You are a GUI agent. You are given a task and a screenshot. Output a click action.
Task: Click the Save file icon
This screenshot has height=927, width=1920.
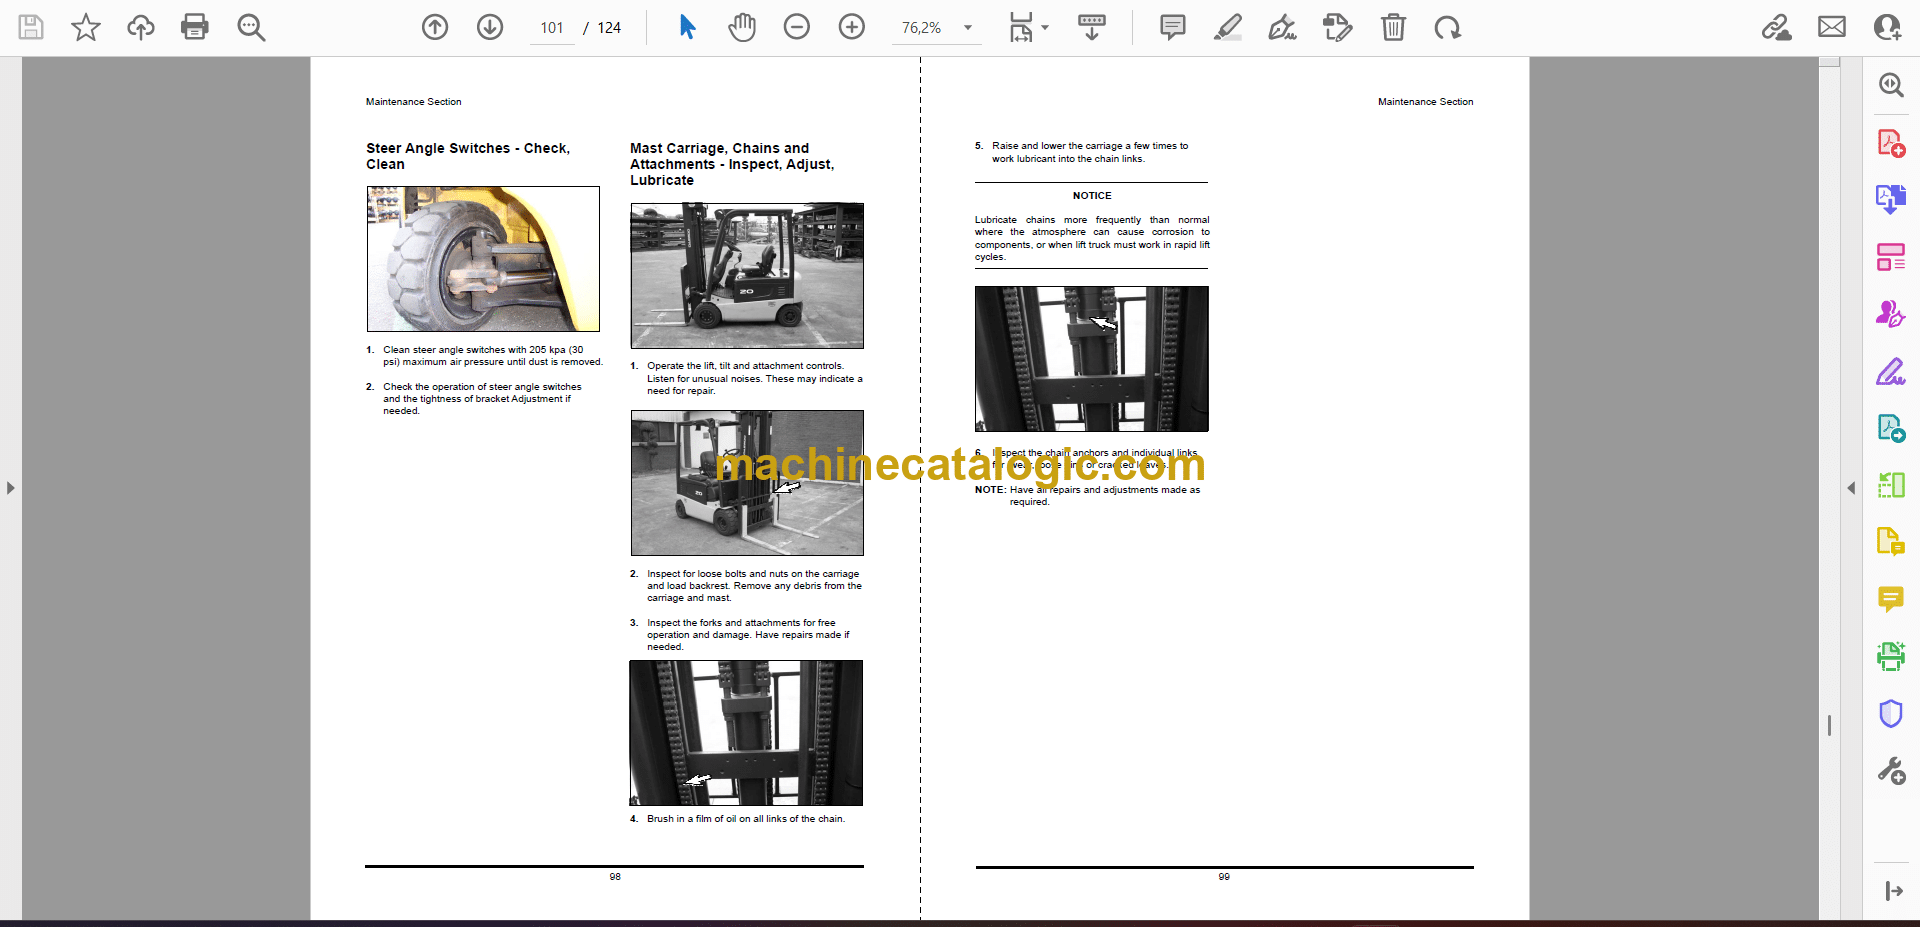pyautogui.click(x=31, y=27)
